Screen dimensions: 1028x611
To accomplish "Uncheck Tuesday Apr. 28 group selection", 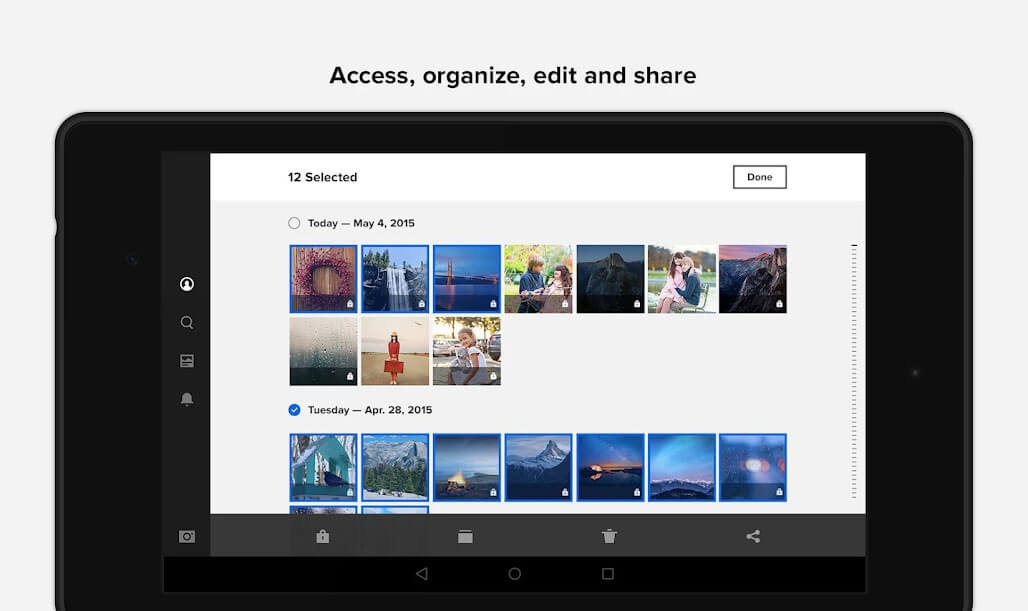I will 294,410.
